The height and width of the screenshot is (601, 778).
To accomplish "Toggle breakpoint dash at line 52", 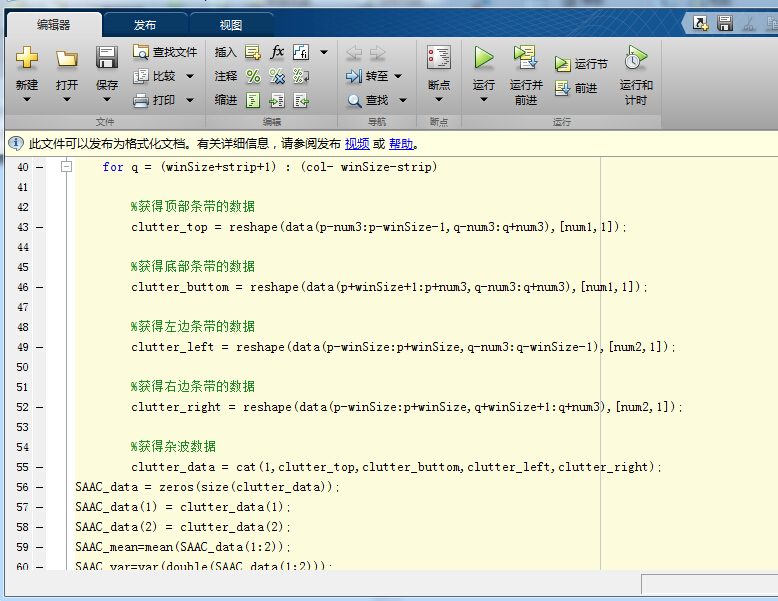I will [40, 407].
